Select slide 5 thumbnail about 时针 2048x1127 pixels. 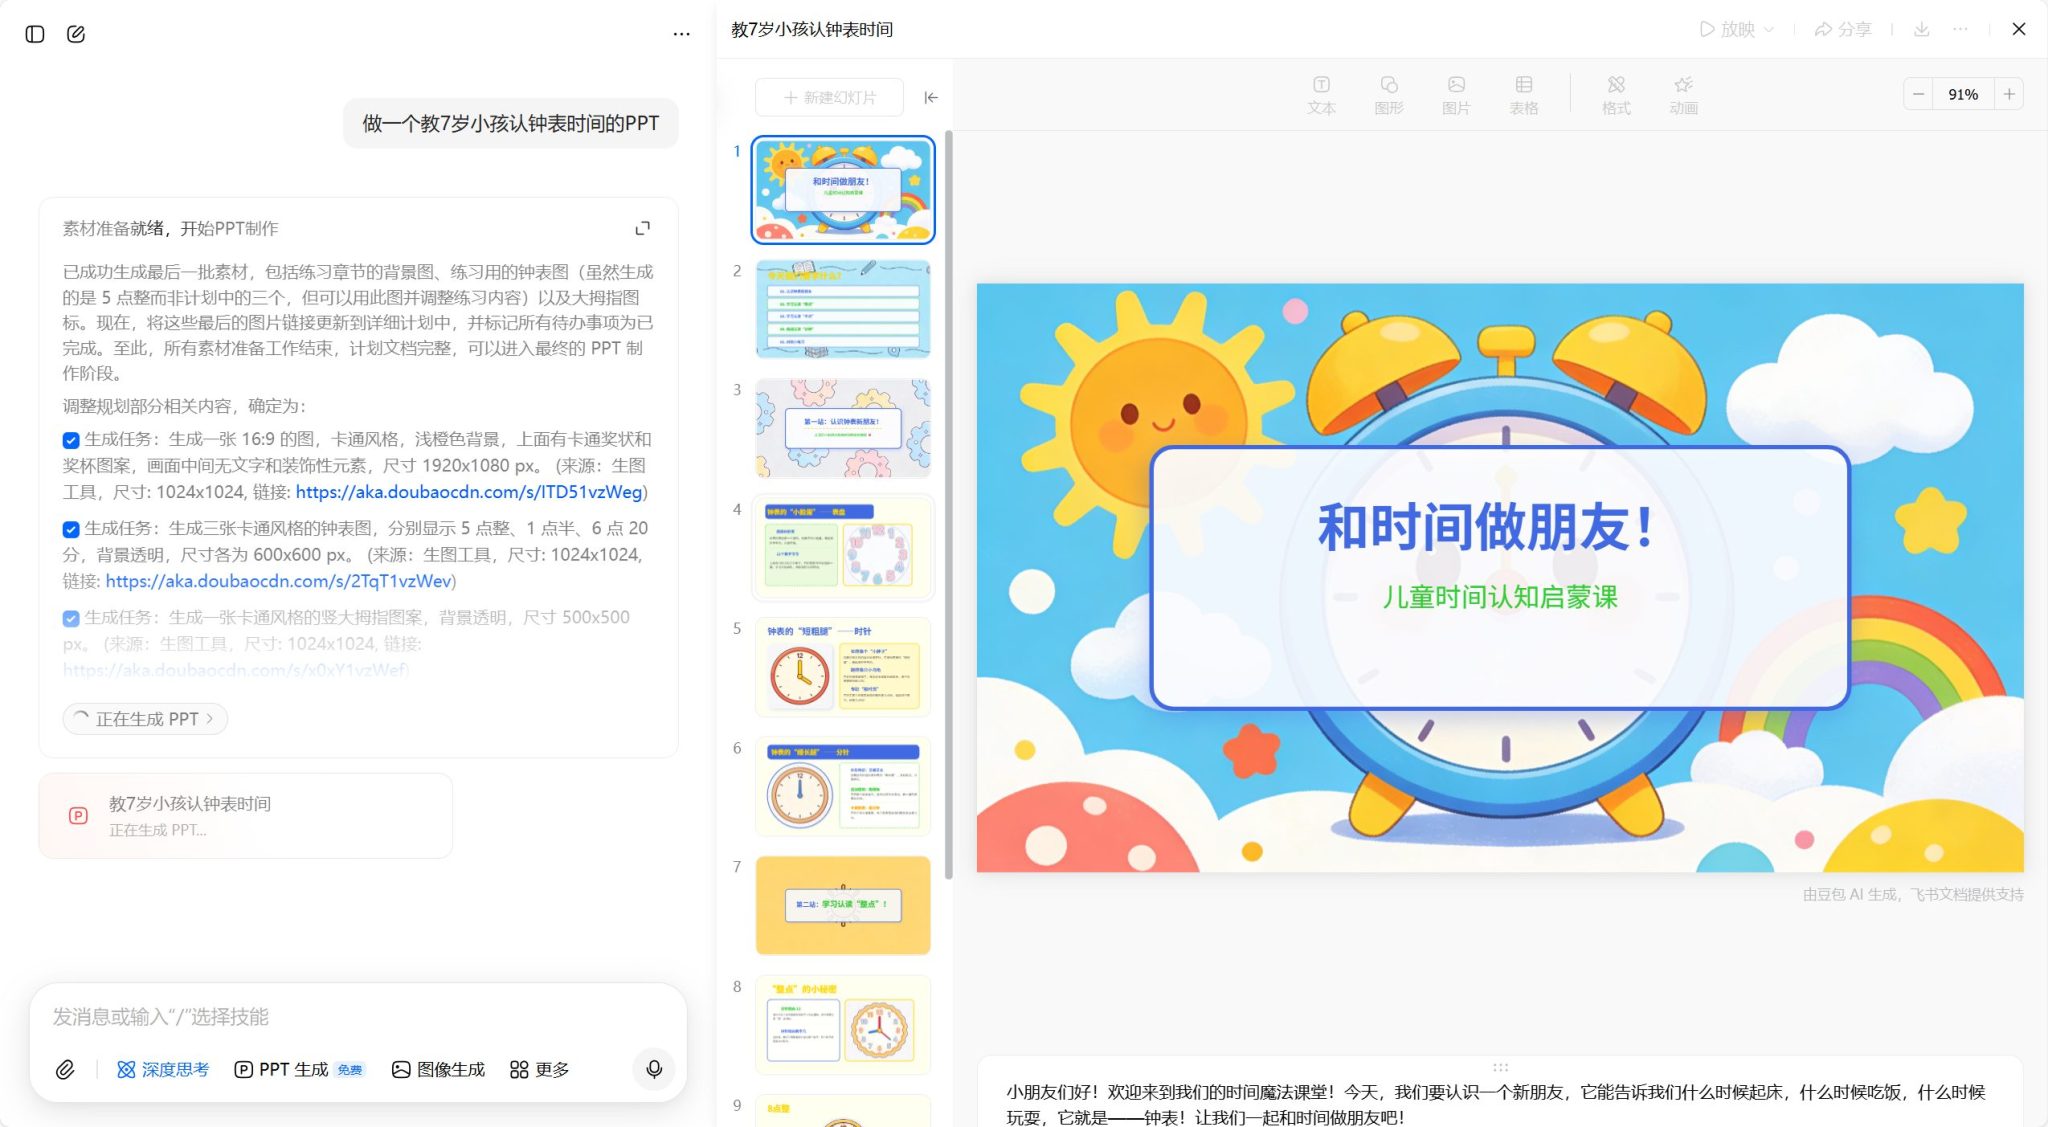click(x=843, y=667)
